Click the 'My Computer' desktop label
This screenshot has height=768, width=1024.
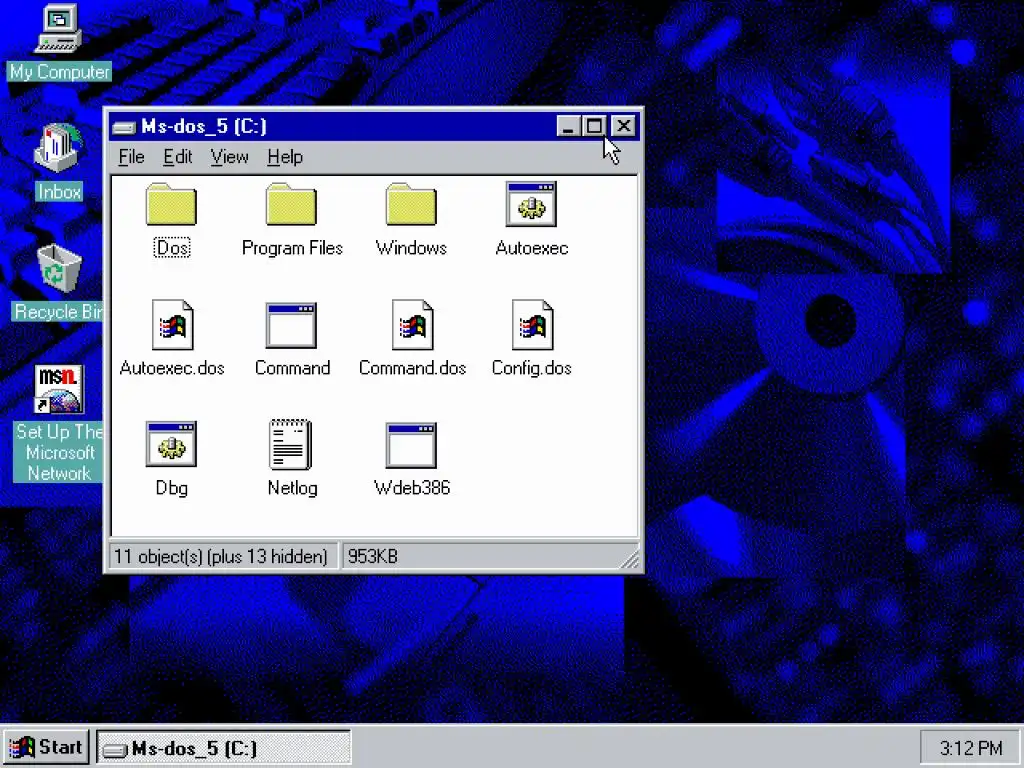59,72
